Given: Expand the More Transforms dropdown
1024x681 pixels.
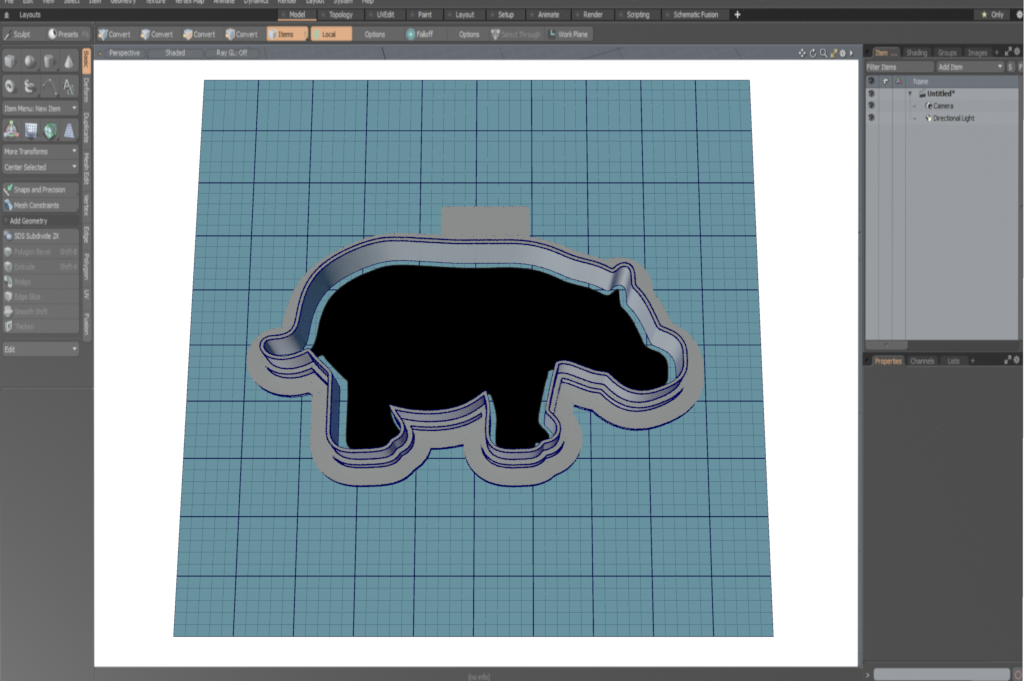Looking at the screenshot, I should click(40, 151).
